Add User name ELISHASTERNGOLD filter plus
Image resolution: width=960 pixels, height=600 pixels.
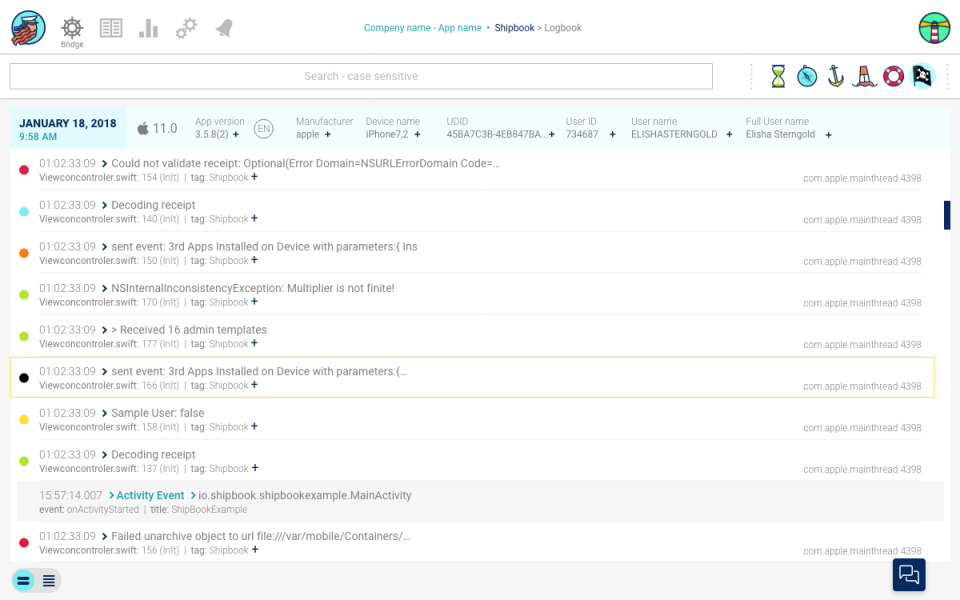point(729,135)
